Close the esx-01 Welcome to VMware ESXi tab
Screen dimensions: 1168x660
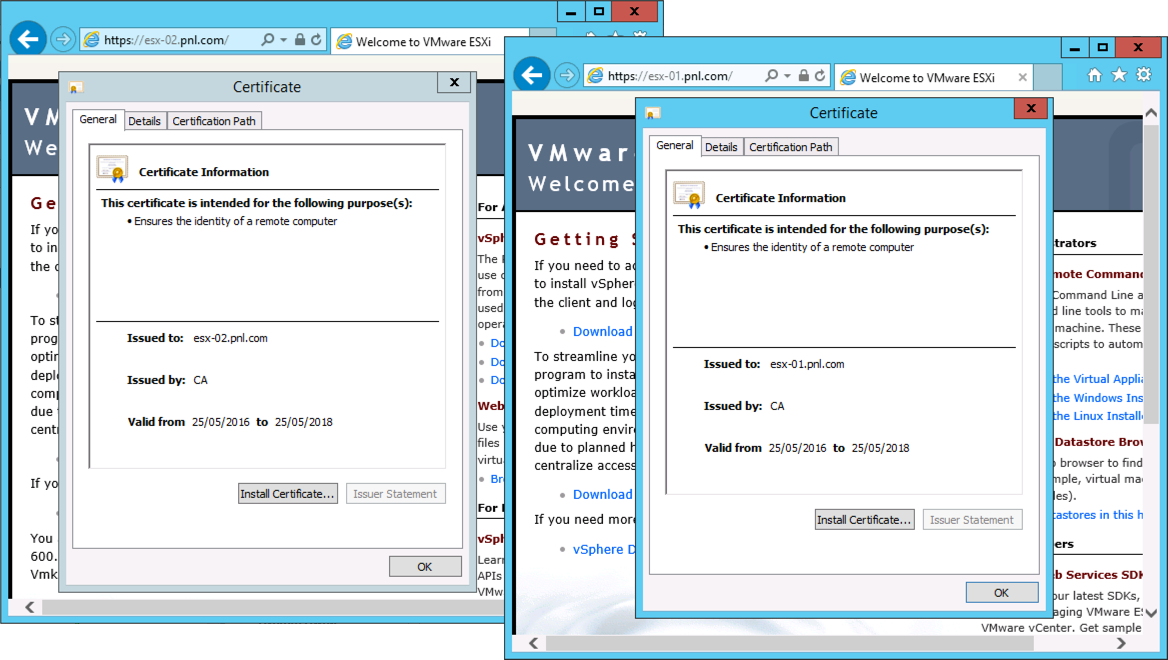1023,77
